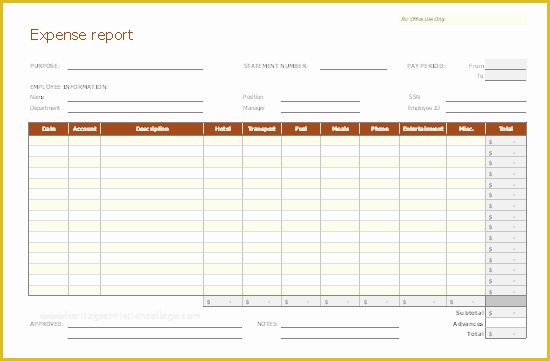The width and height of the screenshot is (550, 361).
Task: Click the Subtotal amount cell
Action: tap(506, 313)
